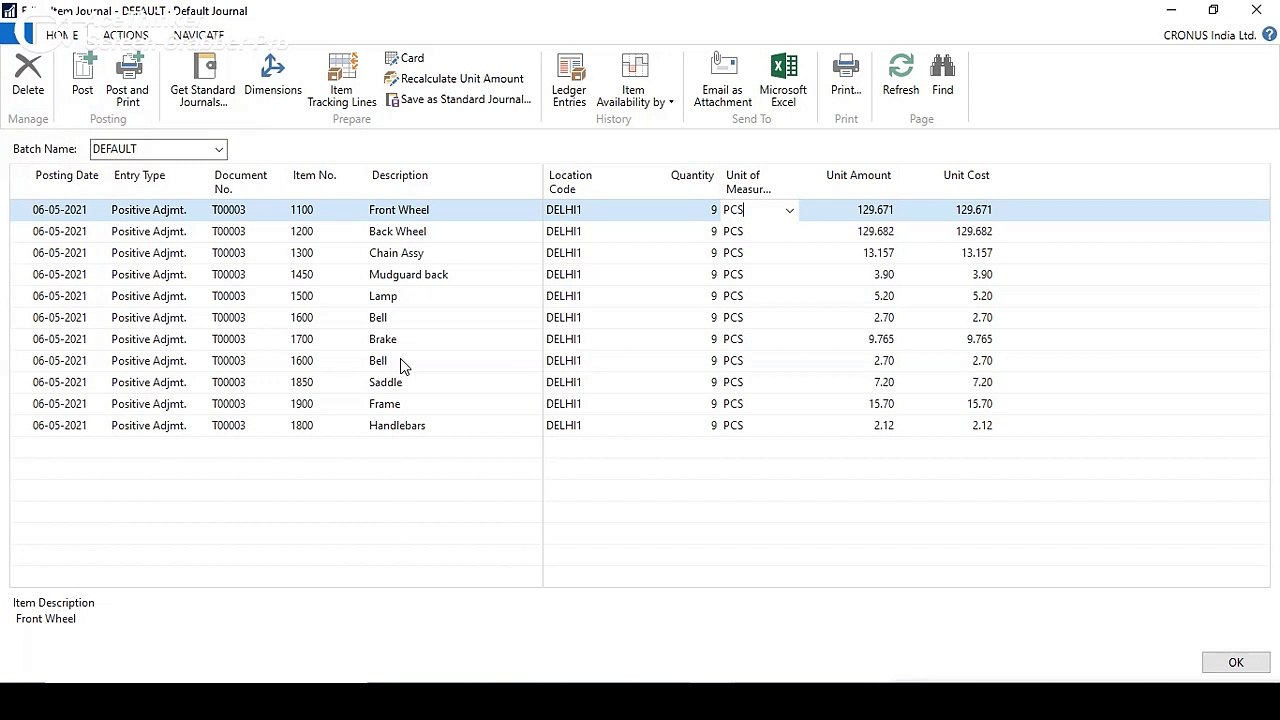Click unit amount 2.12 in Handlebars row

(884, 425)
